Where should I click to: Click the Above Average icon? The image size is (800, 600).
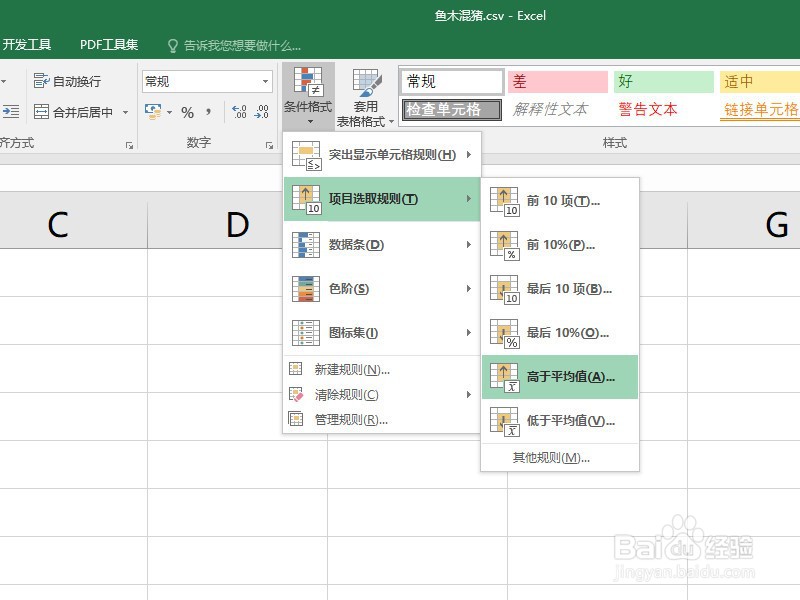pyautogui.click(x=505, y=378)
